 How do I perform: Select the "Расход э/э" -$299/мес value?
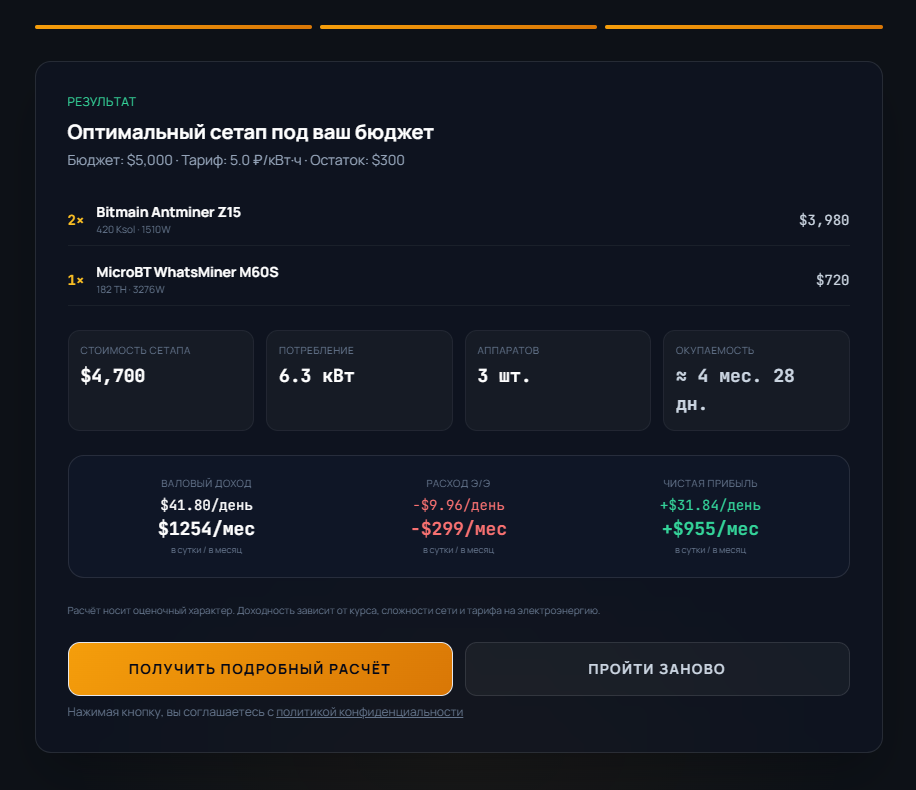pyautogui.click(x=458, y=529)
